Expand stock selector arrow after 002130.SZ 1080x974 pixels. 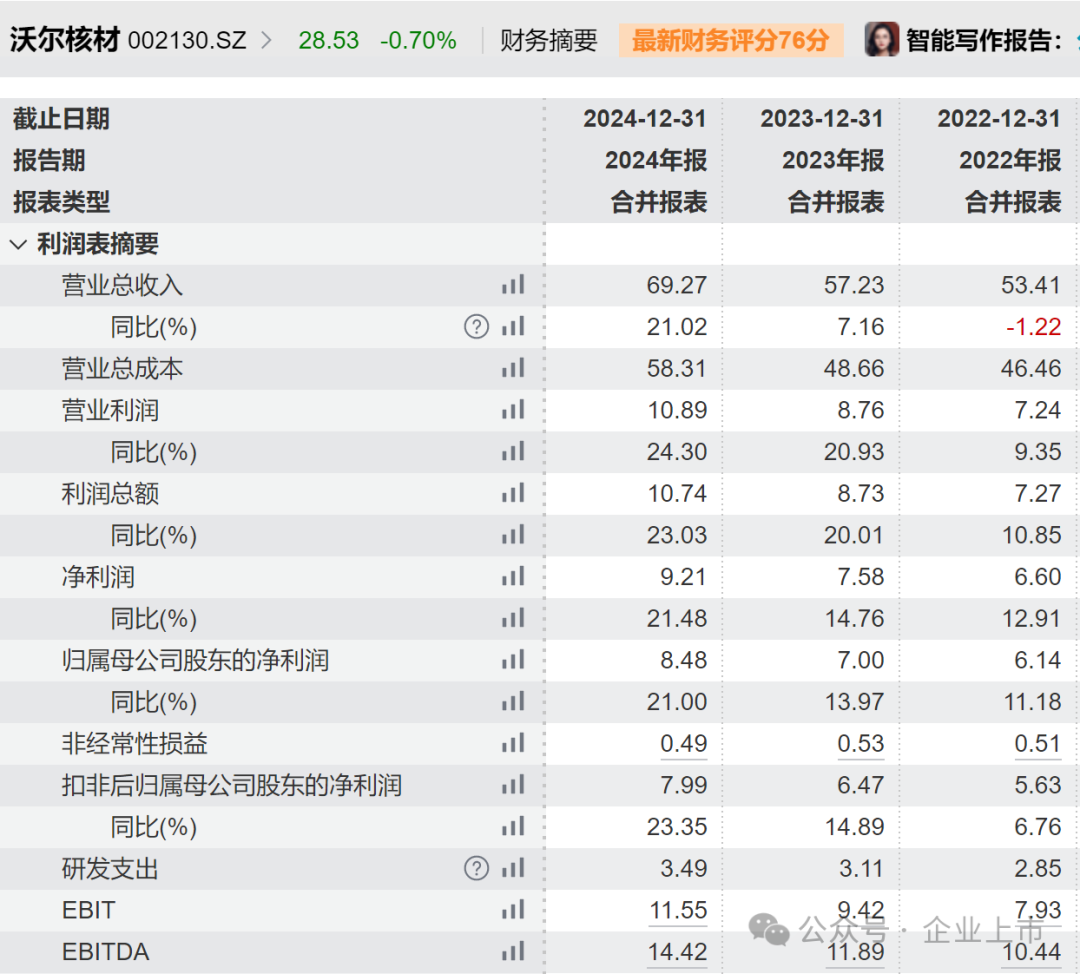267,40
